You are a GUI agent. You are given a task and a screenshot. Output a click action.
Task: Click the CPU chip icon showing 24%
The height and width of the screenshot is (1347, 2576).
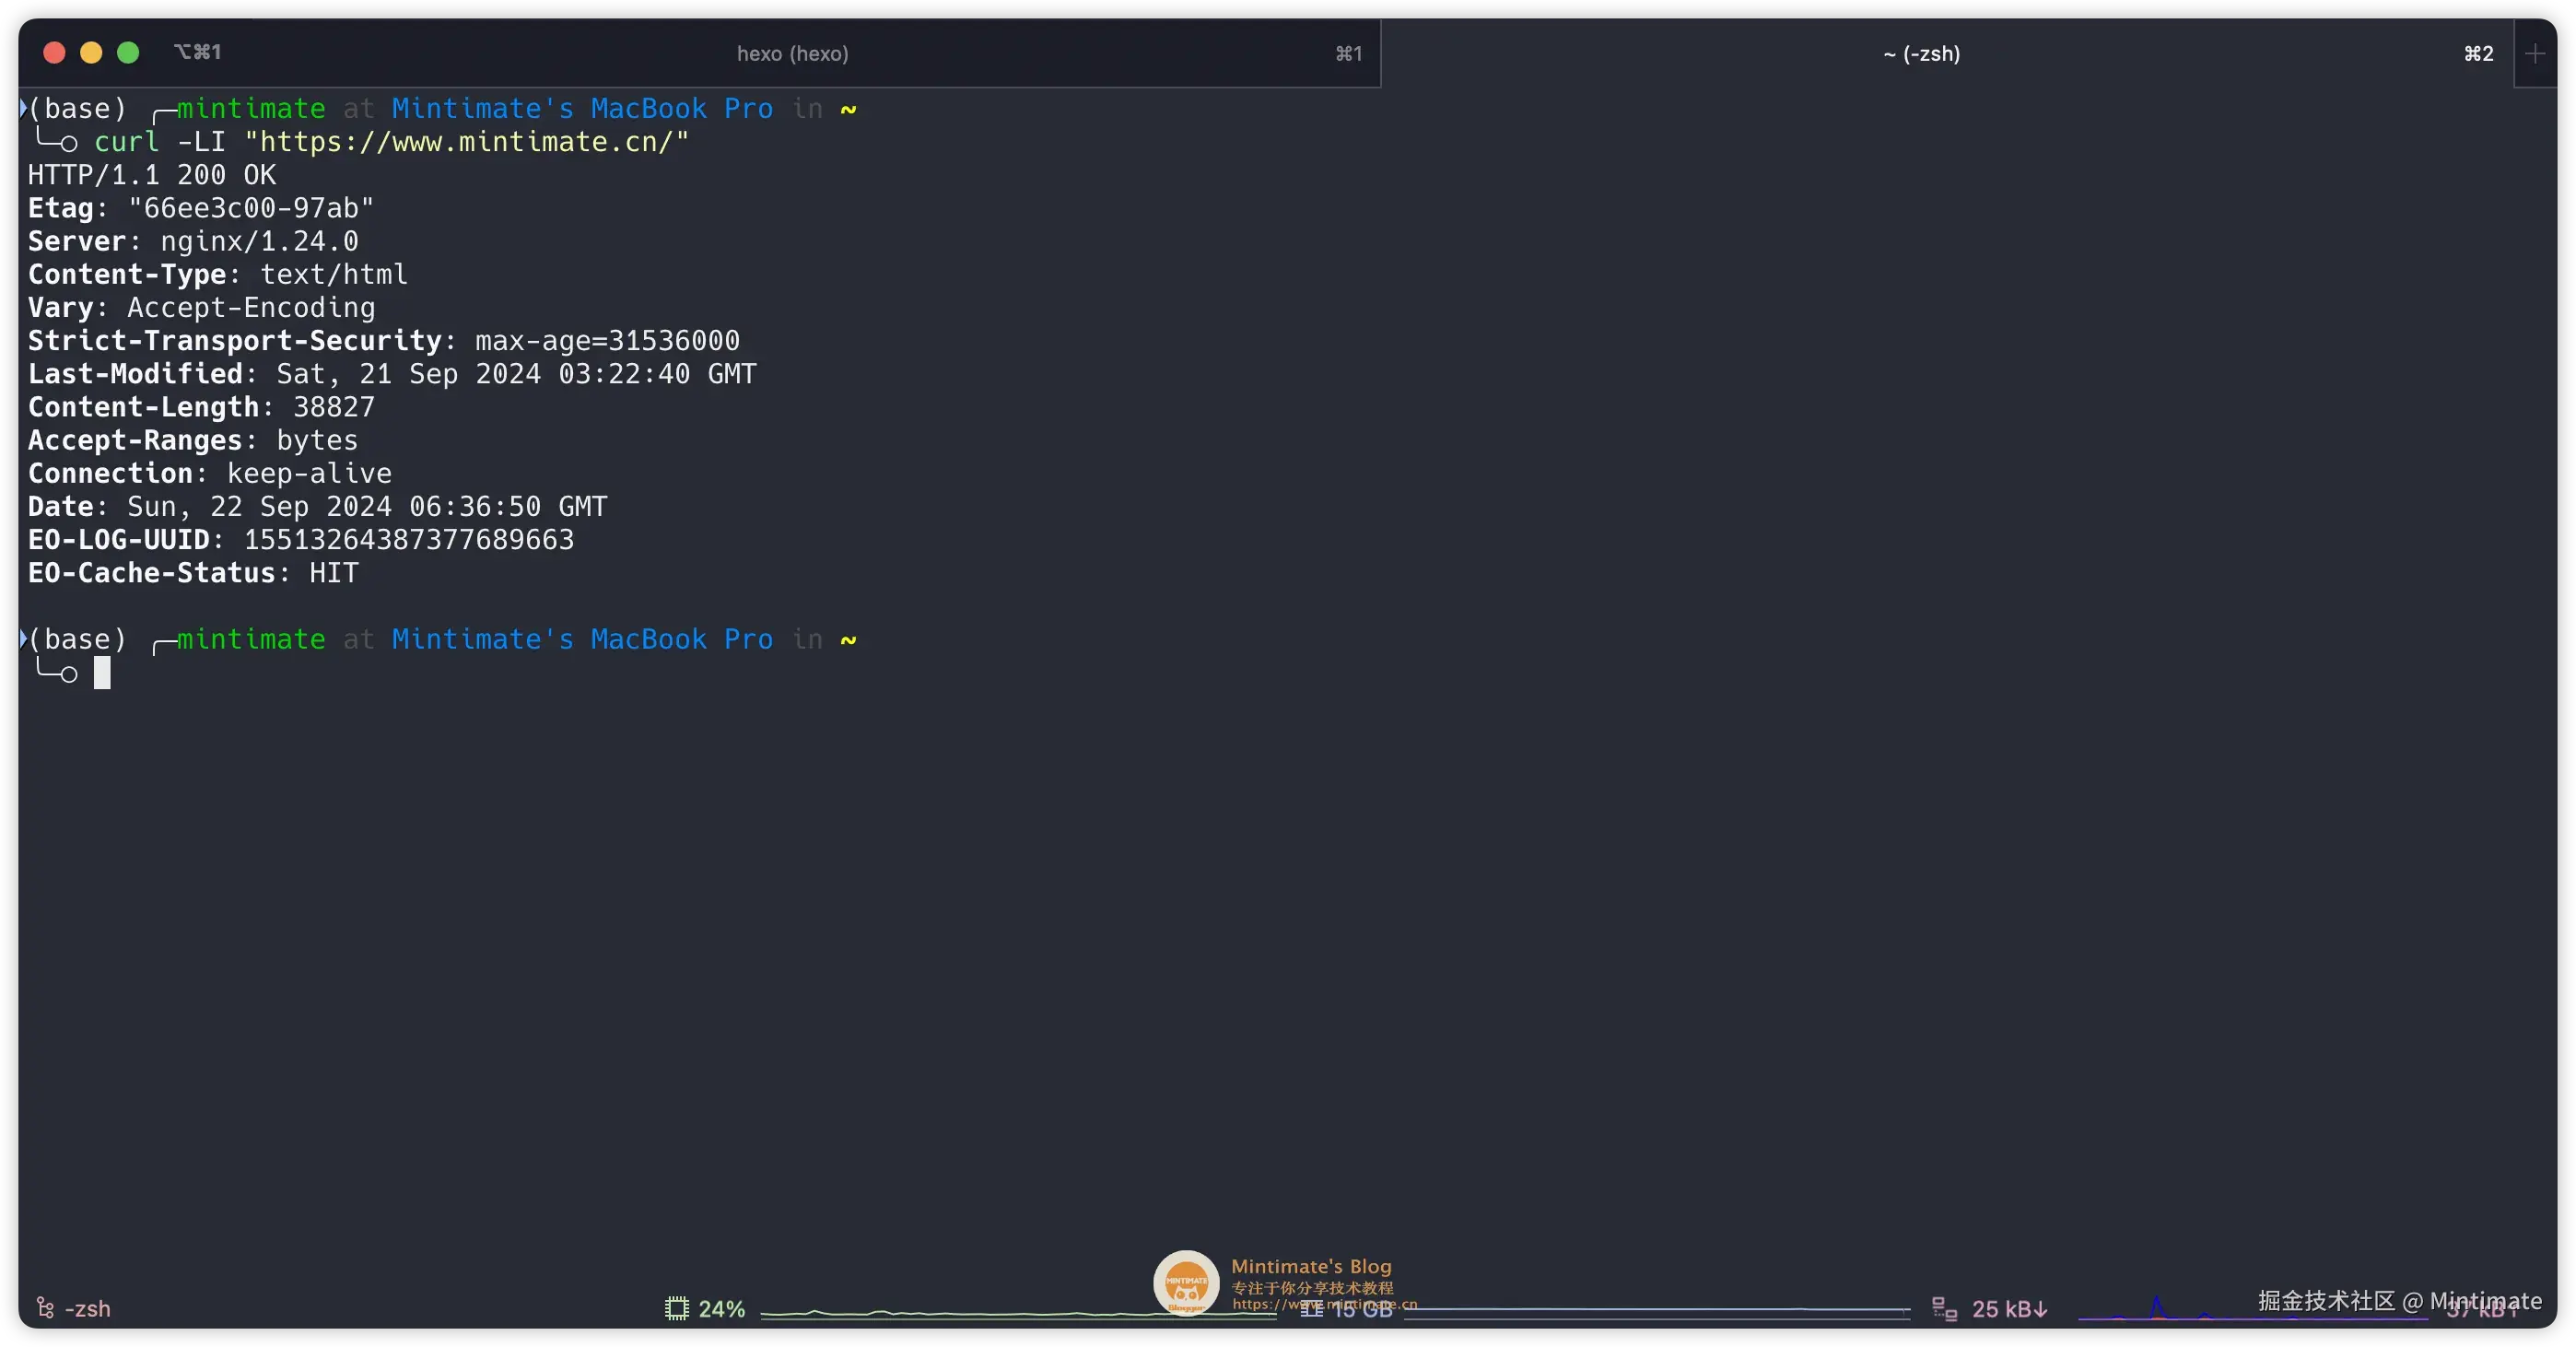pyautogui.click(x=677, y=1308)
